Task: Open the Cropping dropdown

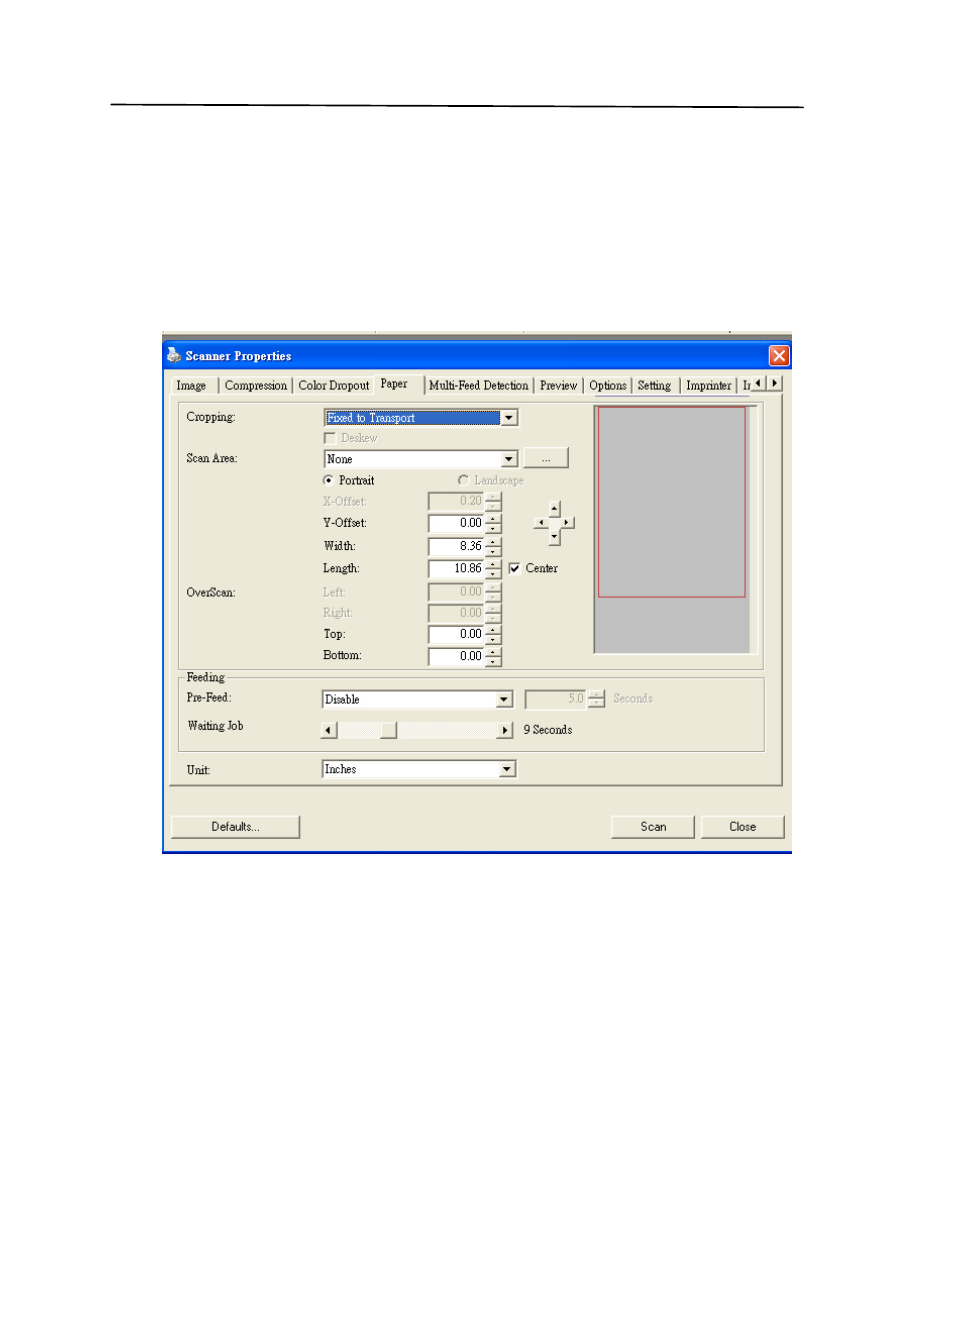Action: pos(509,418)
